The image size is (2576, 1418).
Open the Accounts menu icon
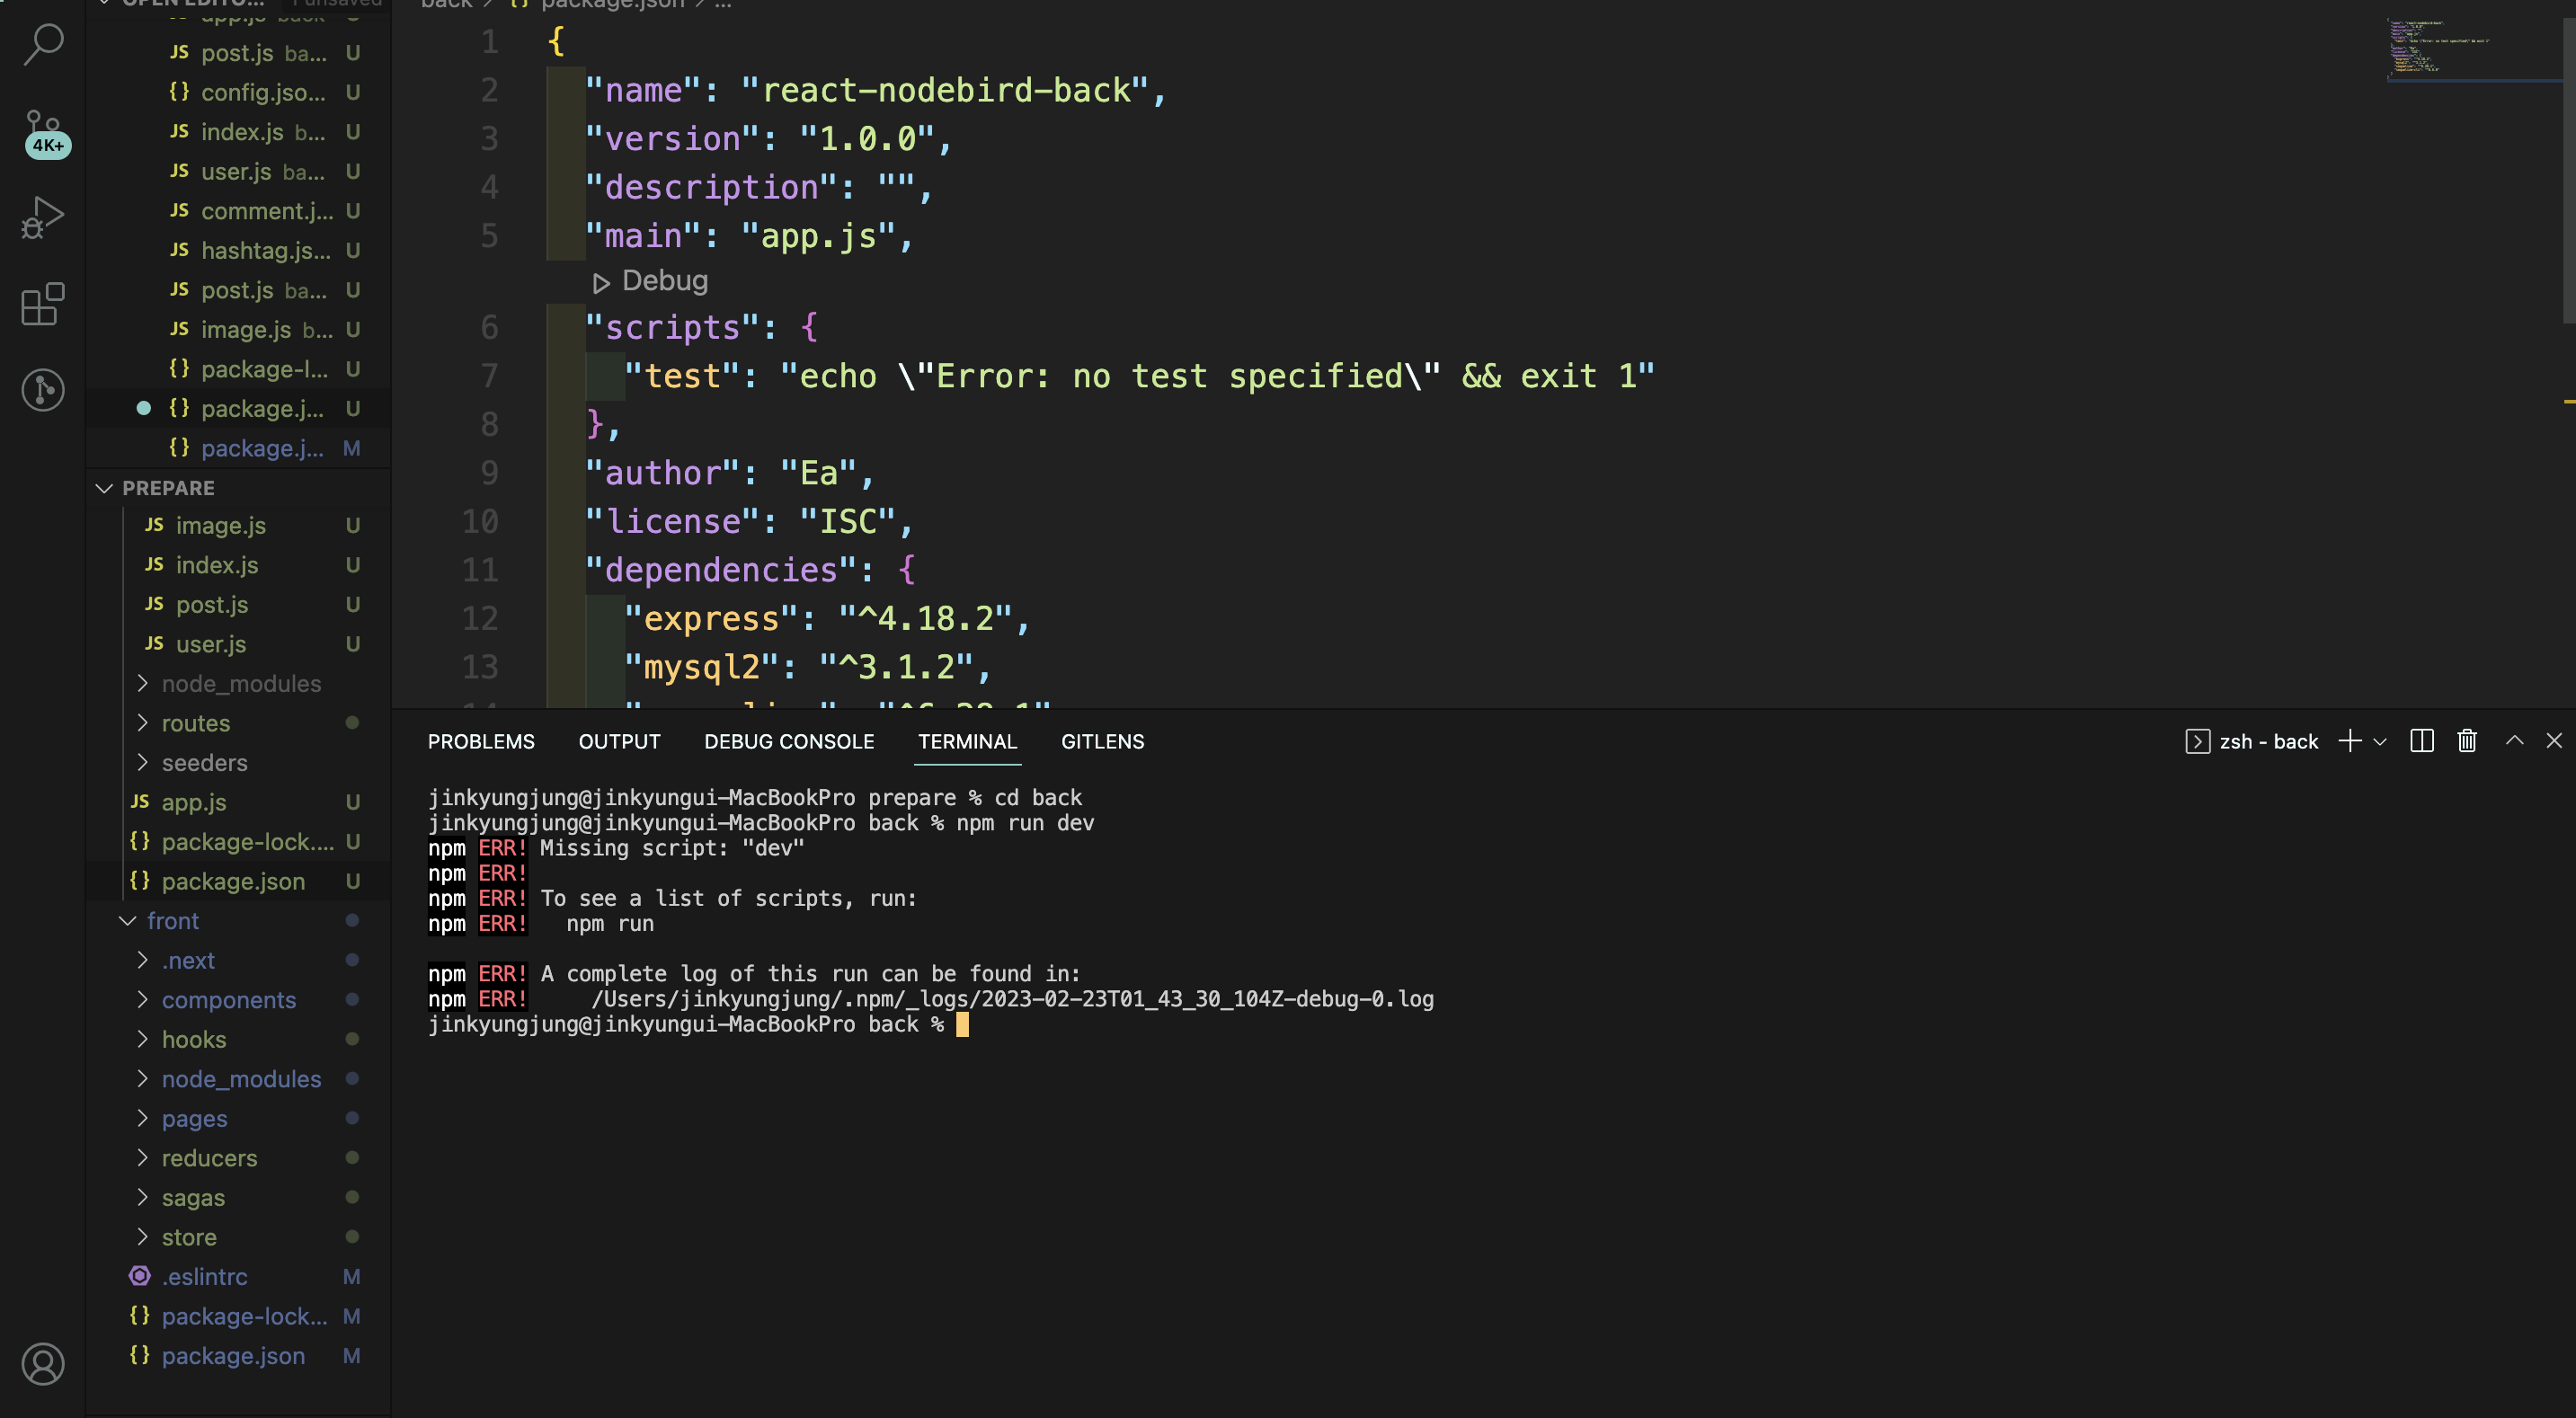coord(43,1364)
